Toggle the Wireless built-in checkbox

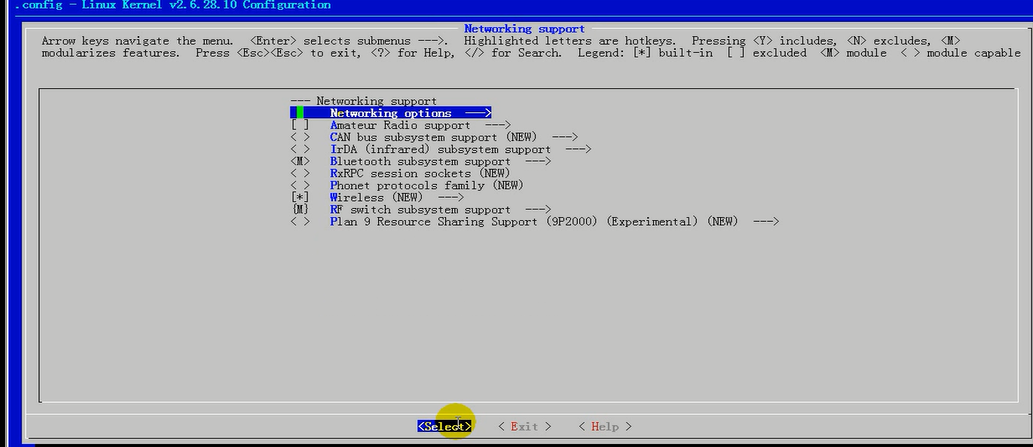(300, 197)
